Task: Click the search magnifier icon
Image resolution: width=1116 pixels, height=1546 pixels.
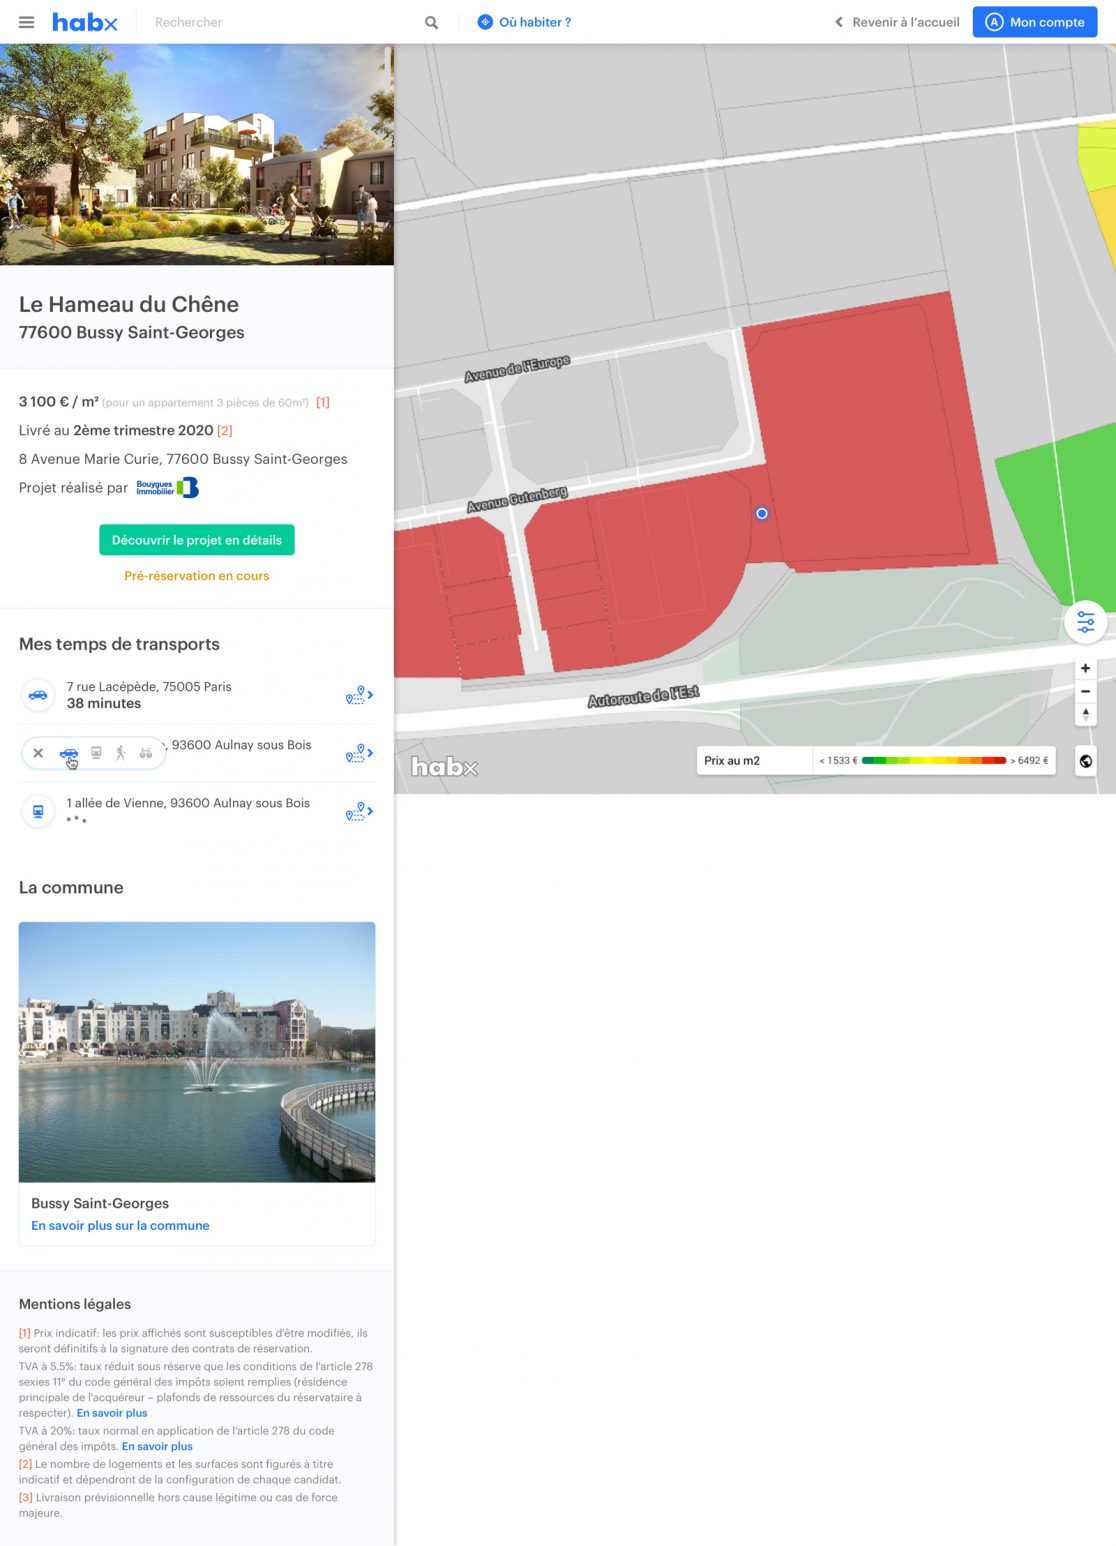Action: (x=431, y=22)
